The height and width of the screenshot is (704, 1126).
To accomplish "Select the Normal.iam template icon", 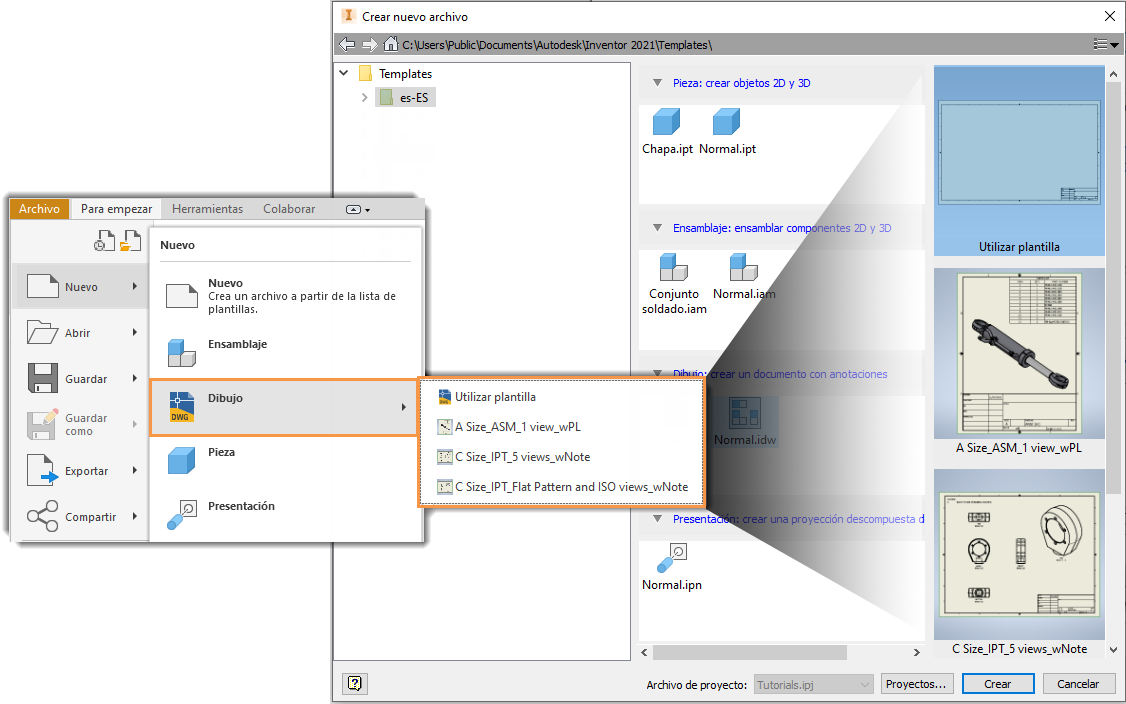I will click(x=743, y=267).
